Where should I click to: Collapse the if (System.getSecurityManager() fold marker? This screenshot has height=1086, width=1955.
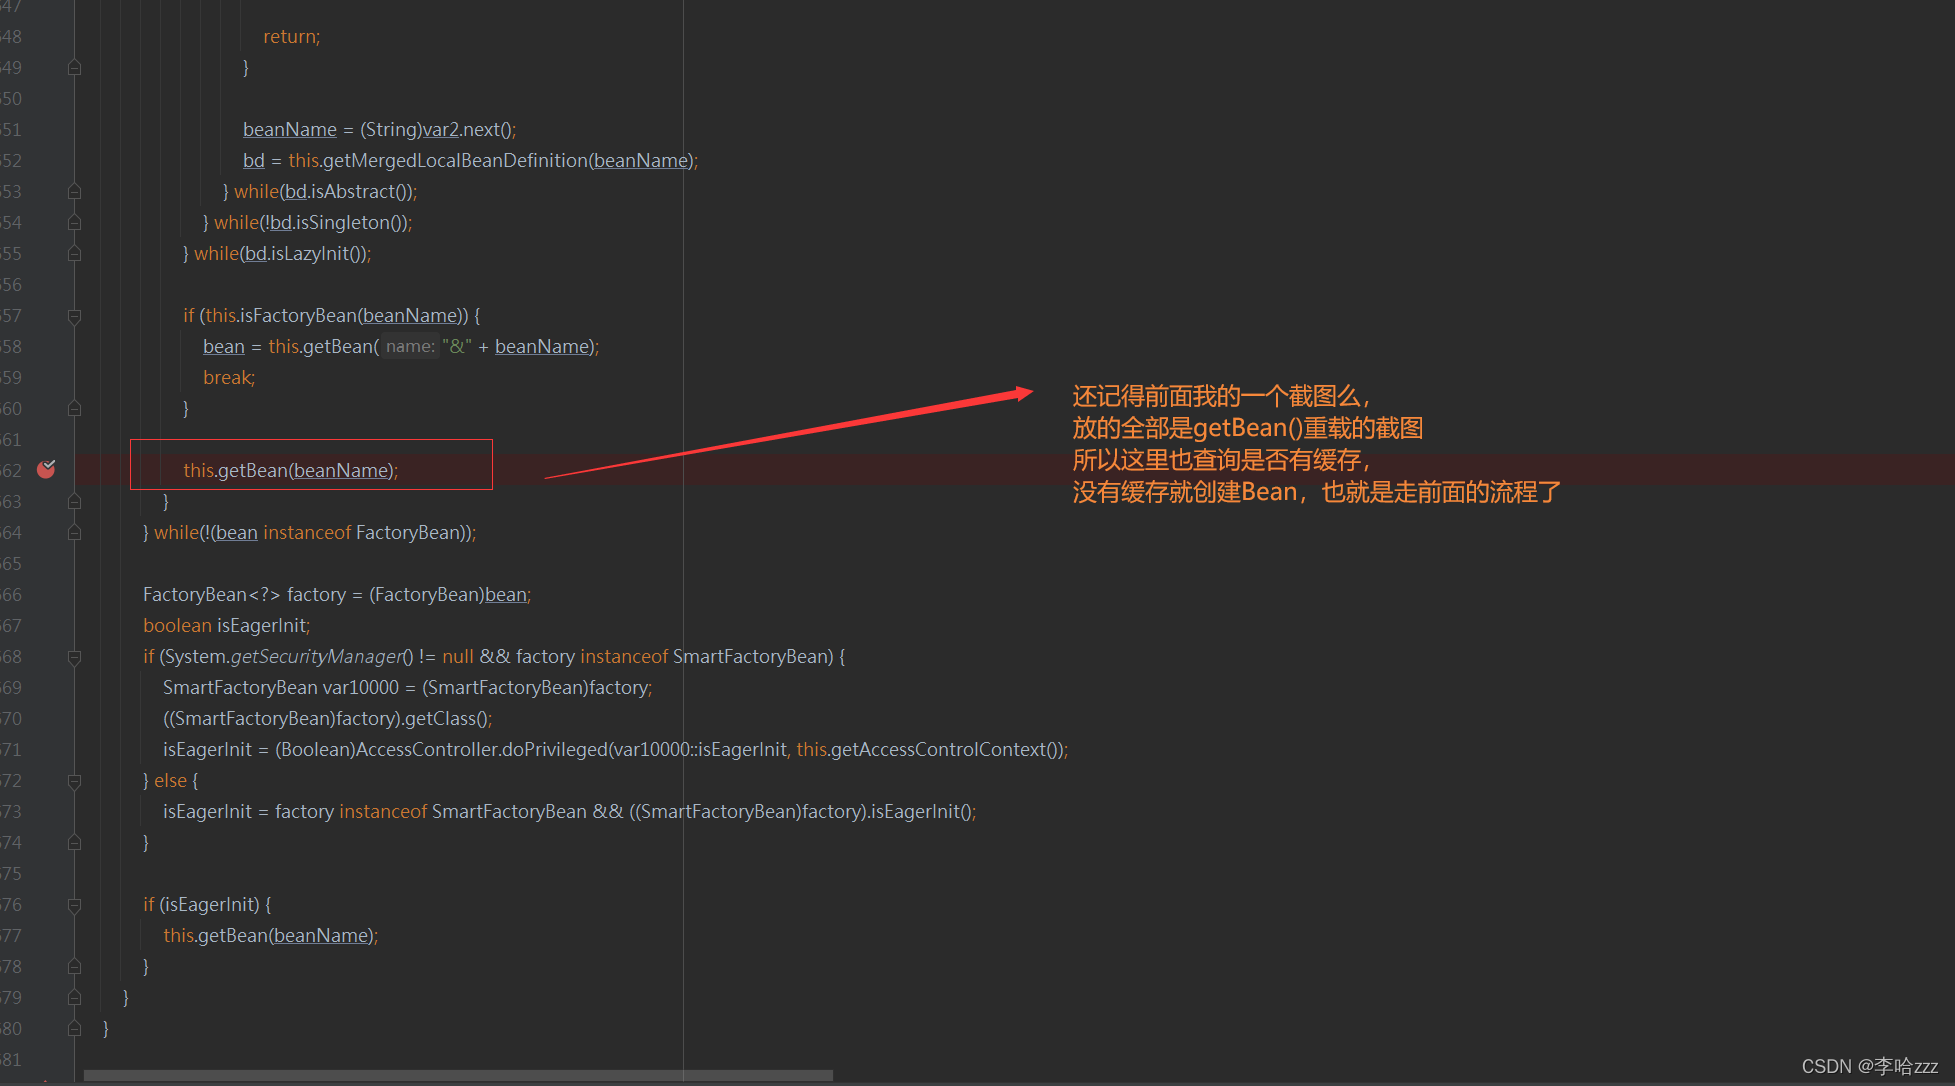click(74, 657)
